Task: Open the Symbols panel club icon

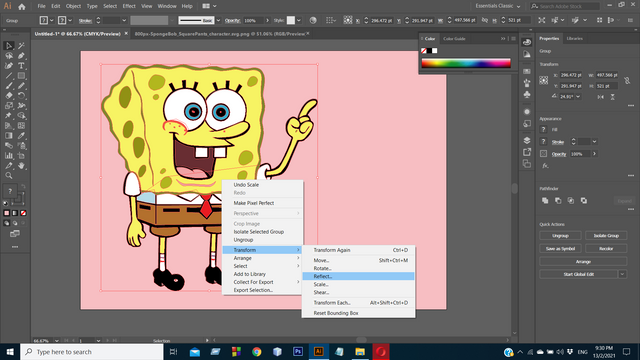Action: [x=527, y=95]
